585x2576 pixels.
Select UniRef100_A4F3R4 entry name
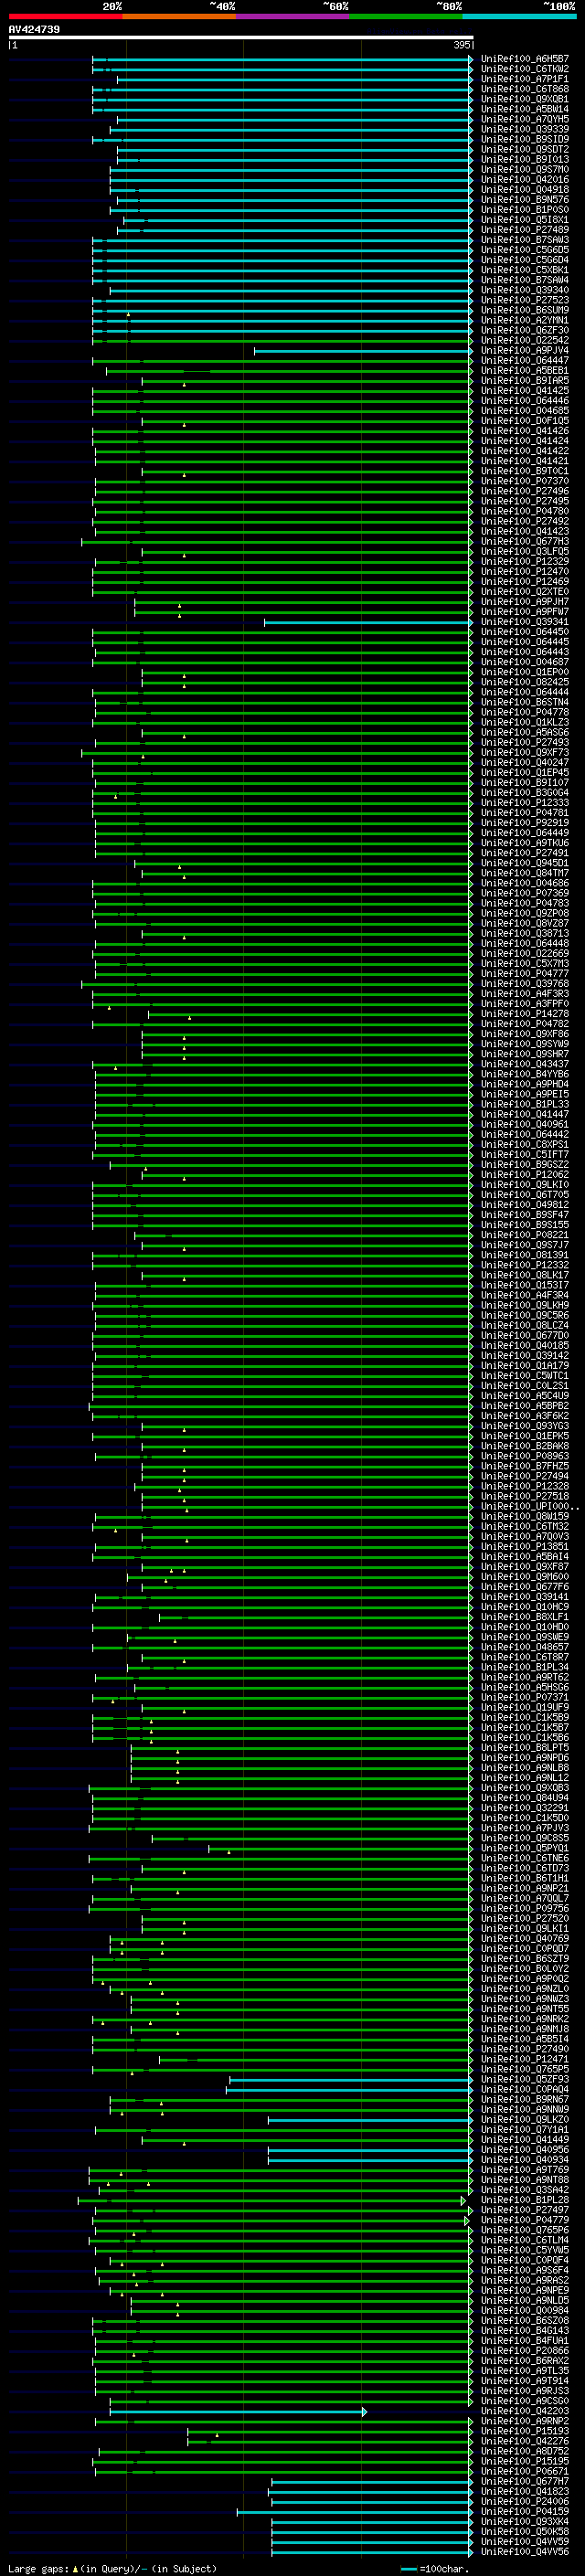point(524,1295)
